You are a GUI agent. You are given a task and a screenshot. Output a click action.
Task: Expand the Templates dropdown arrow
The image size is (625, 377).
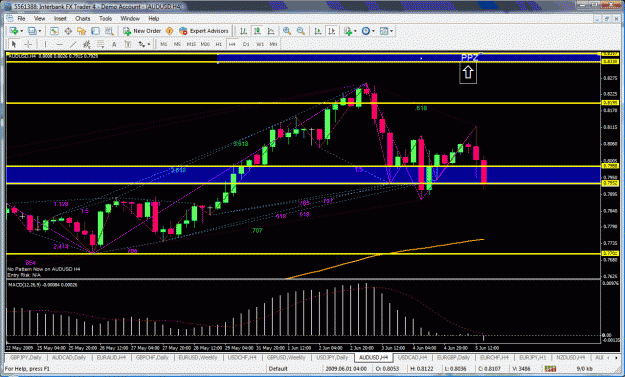pyautogui.click(x=391, y=31)
